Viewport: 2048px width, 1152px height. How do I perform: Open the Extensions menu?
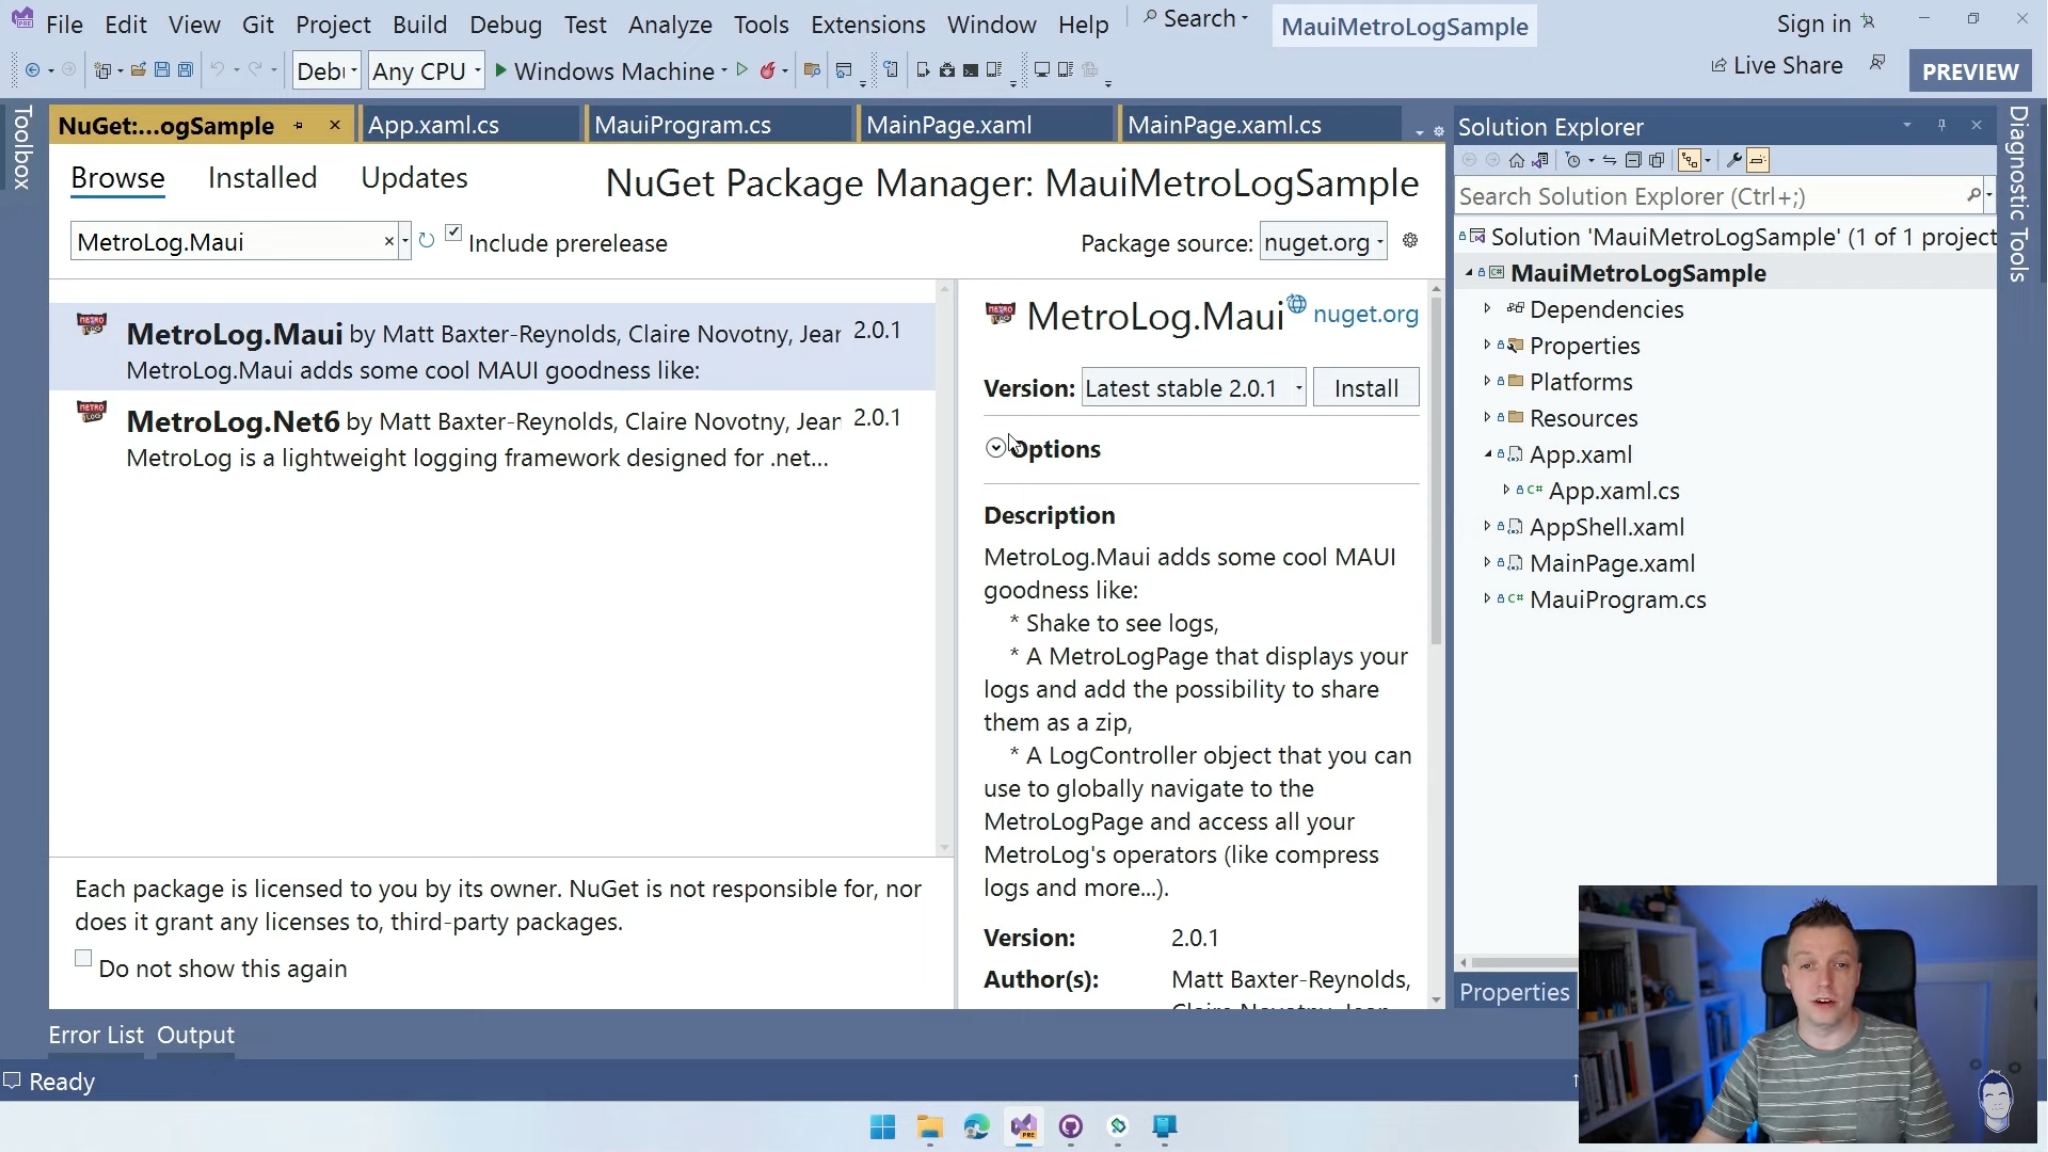(x=867, y=24)
